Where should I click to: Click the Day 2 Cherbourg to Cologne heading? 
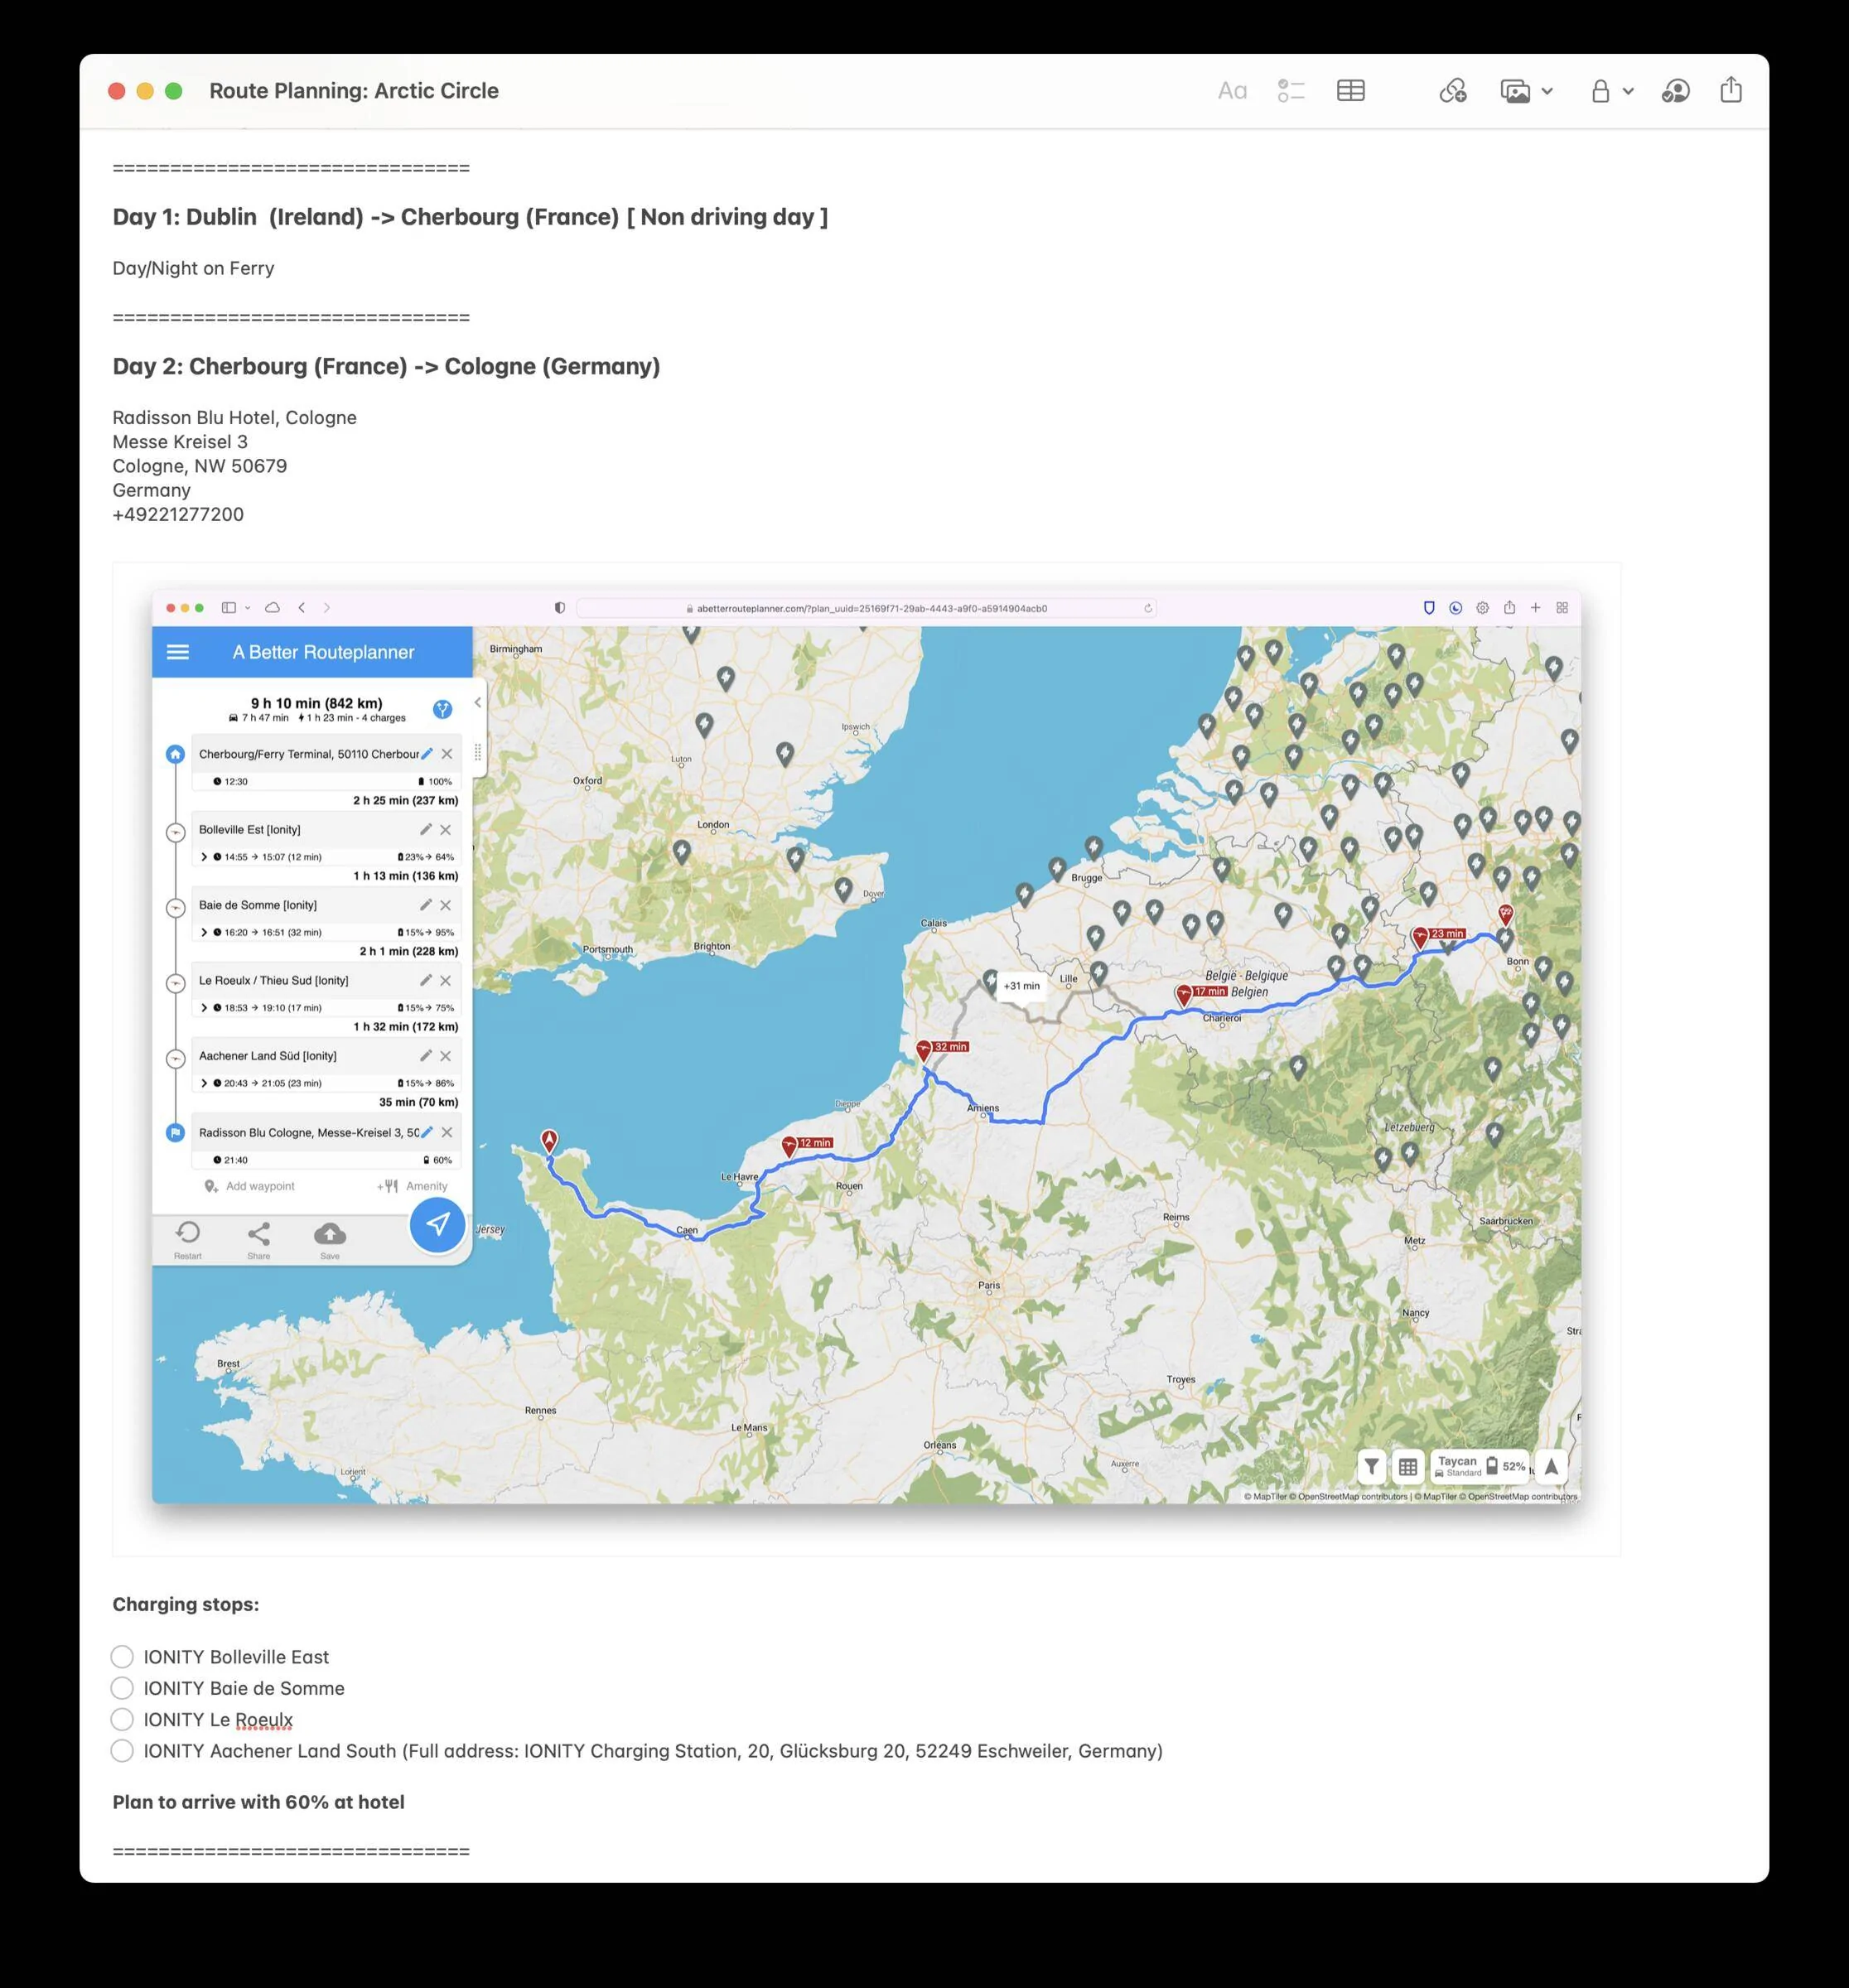coord(386,366)
